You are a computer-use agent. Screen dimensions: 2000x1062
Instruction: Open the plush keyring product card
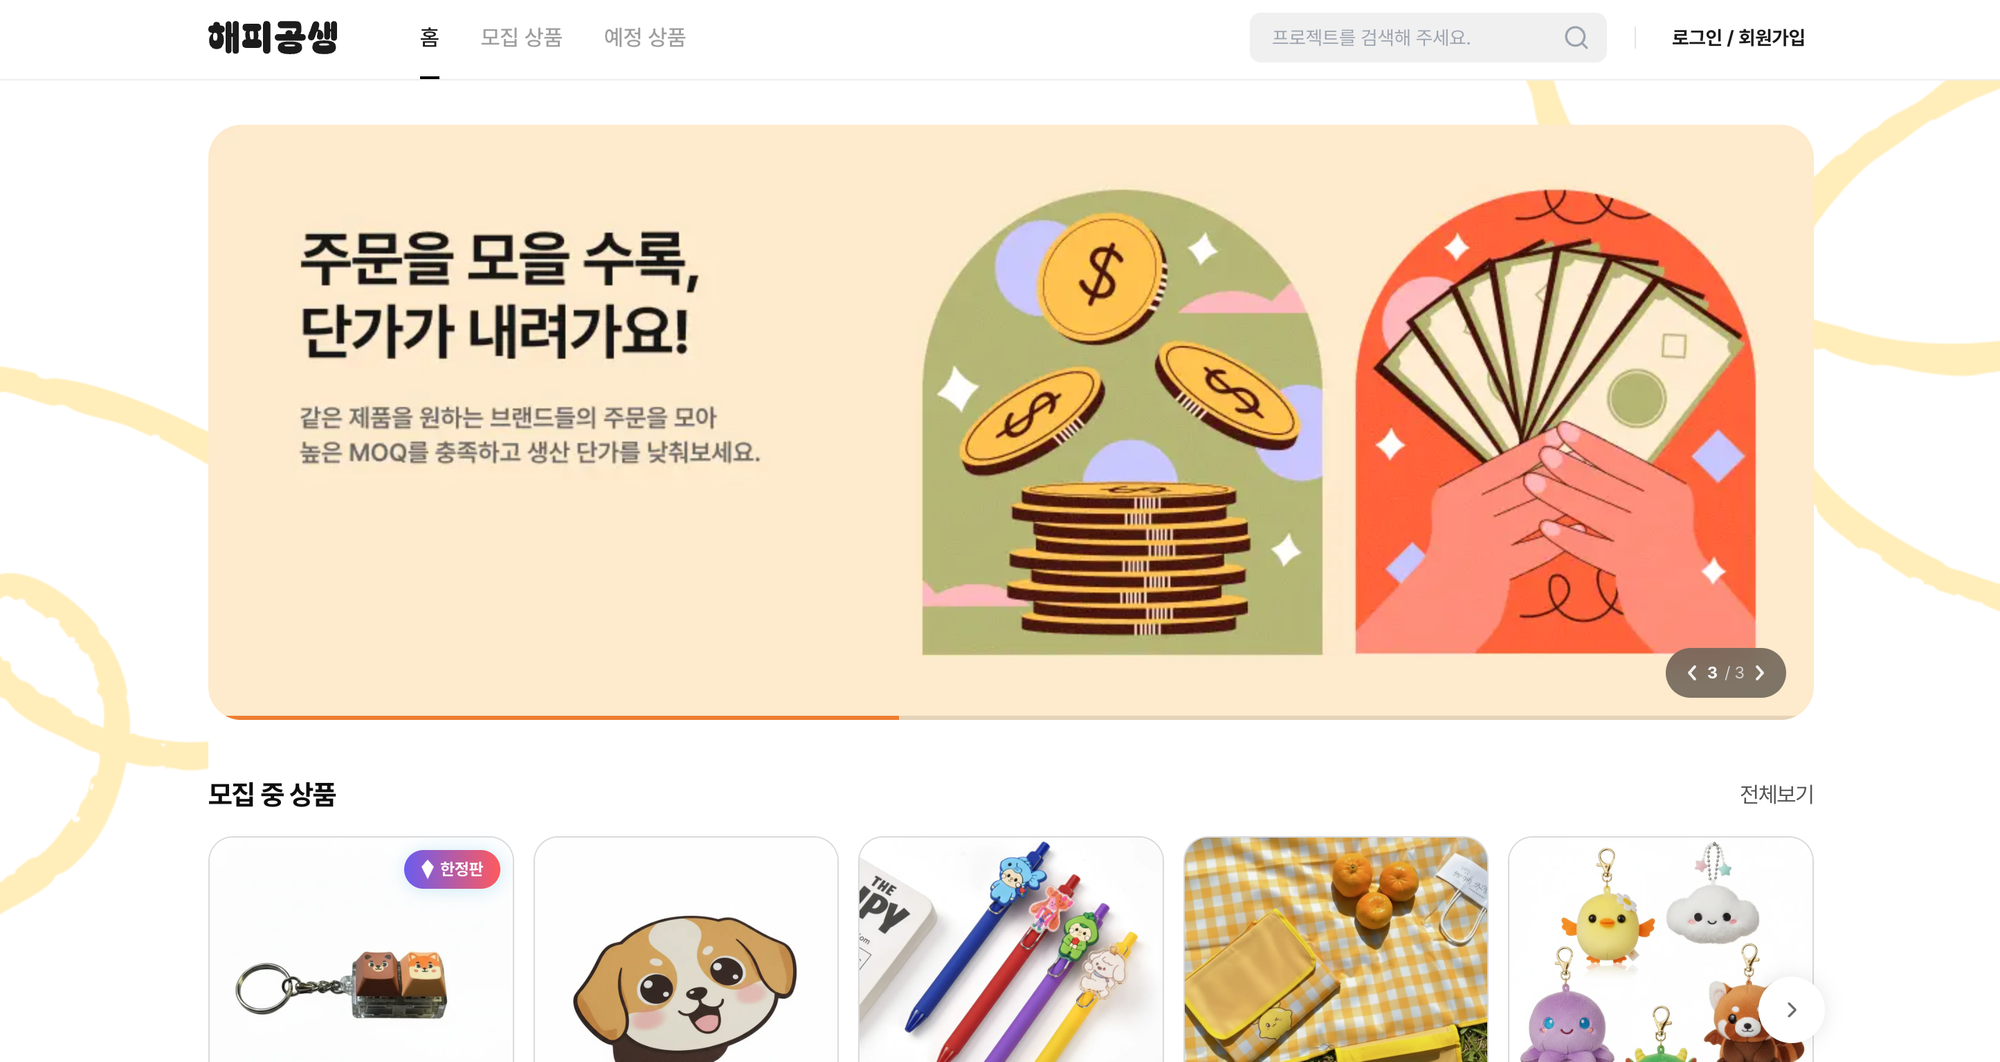pos(1660,950)
